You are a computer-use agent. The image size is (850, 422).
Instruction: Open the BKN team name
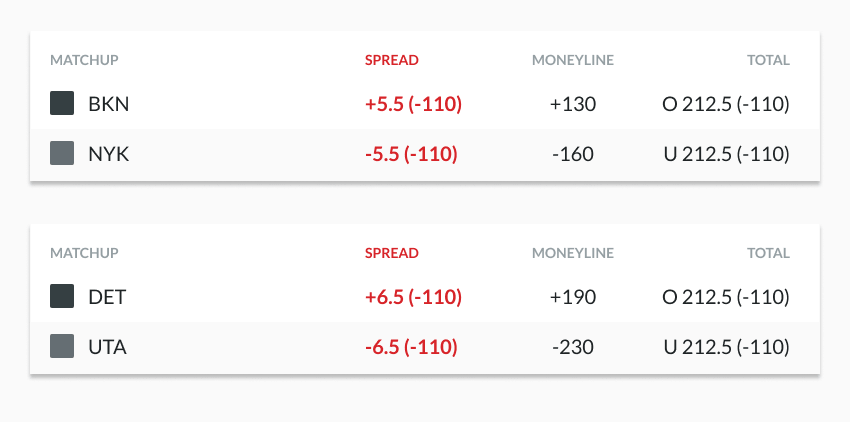108,104
